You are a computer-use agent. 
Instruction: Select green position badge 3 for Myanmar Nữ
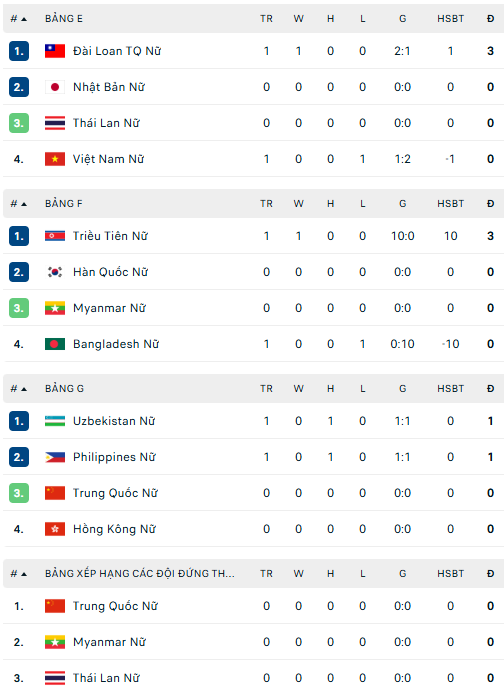tap(19, 308)
